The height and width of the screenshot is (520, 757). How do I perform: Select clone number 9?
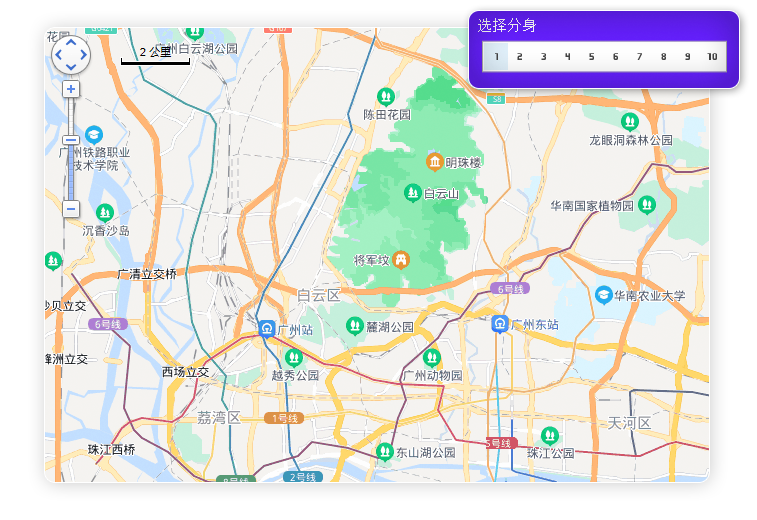click(687, 56)
